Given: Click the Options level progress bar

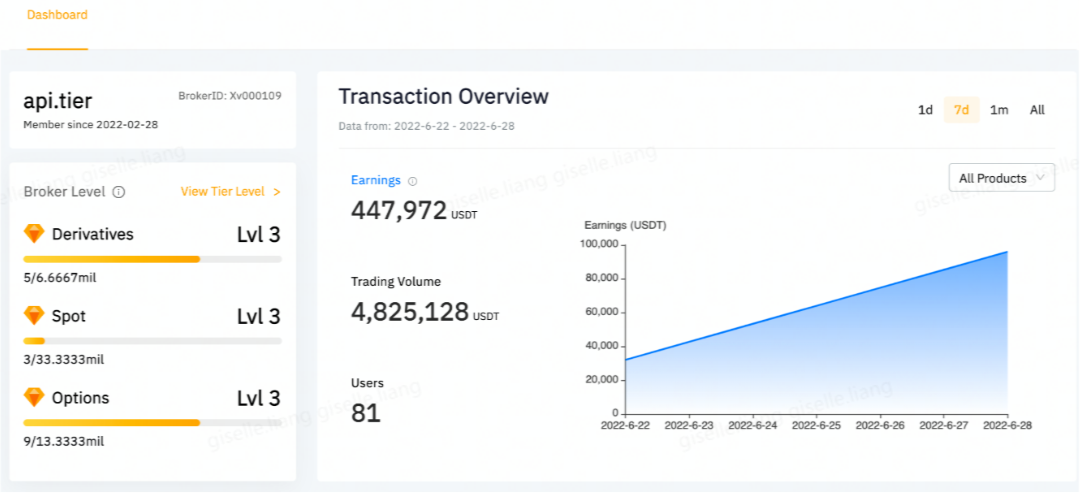Looking at the screenshot, I should pos(152,422).
